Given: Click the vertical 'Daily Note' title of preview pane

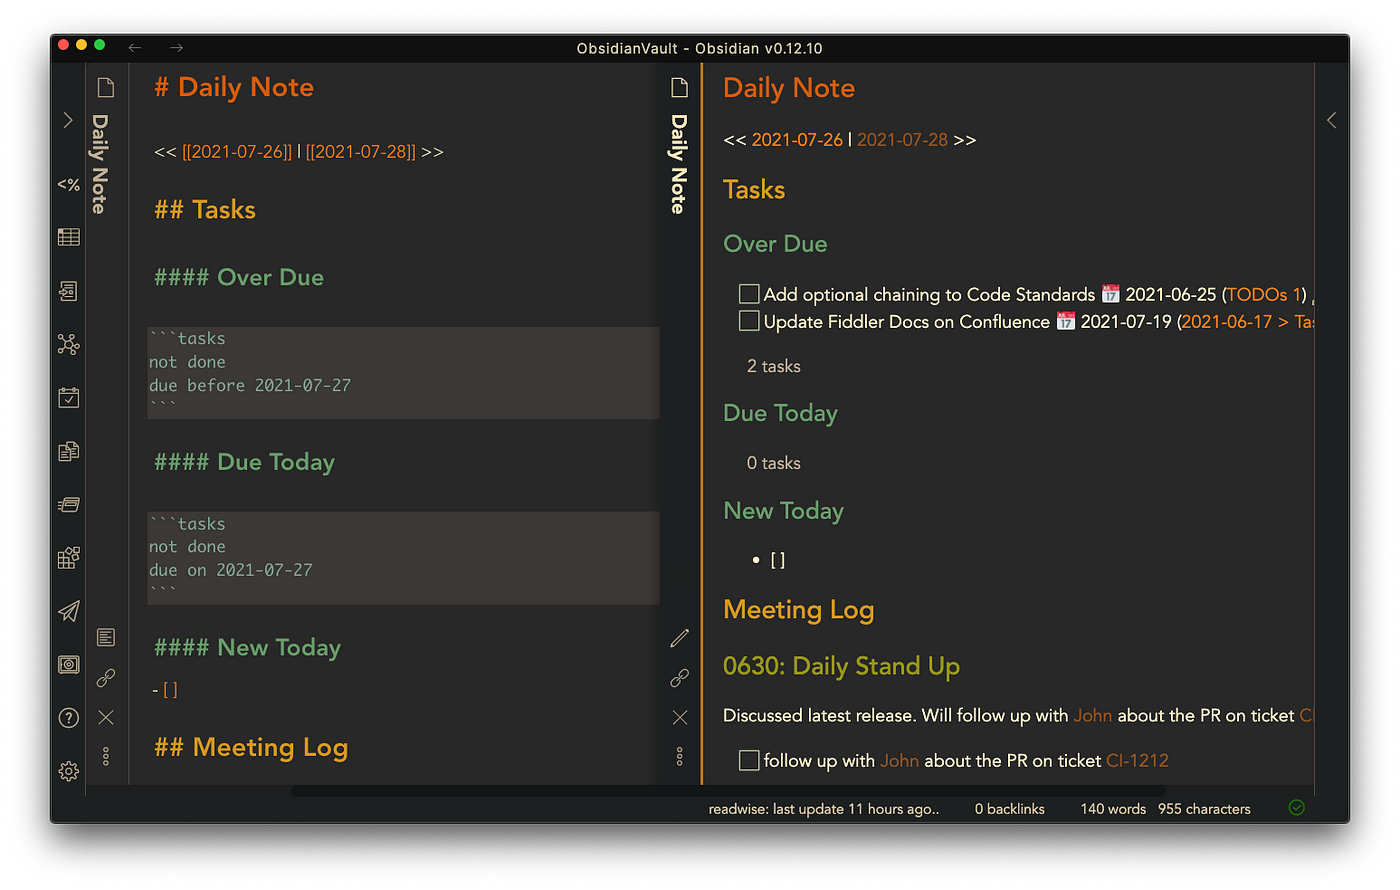Looking at the screenshot, I should point(679,164).
